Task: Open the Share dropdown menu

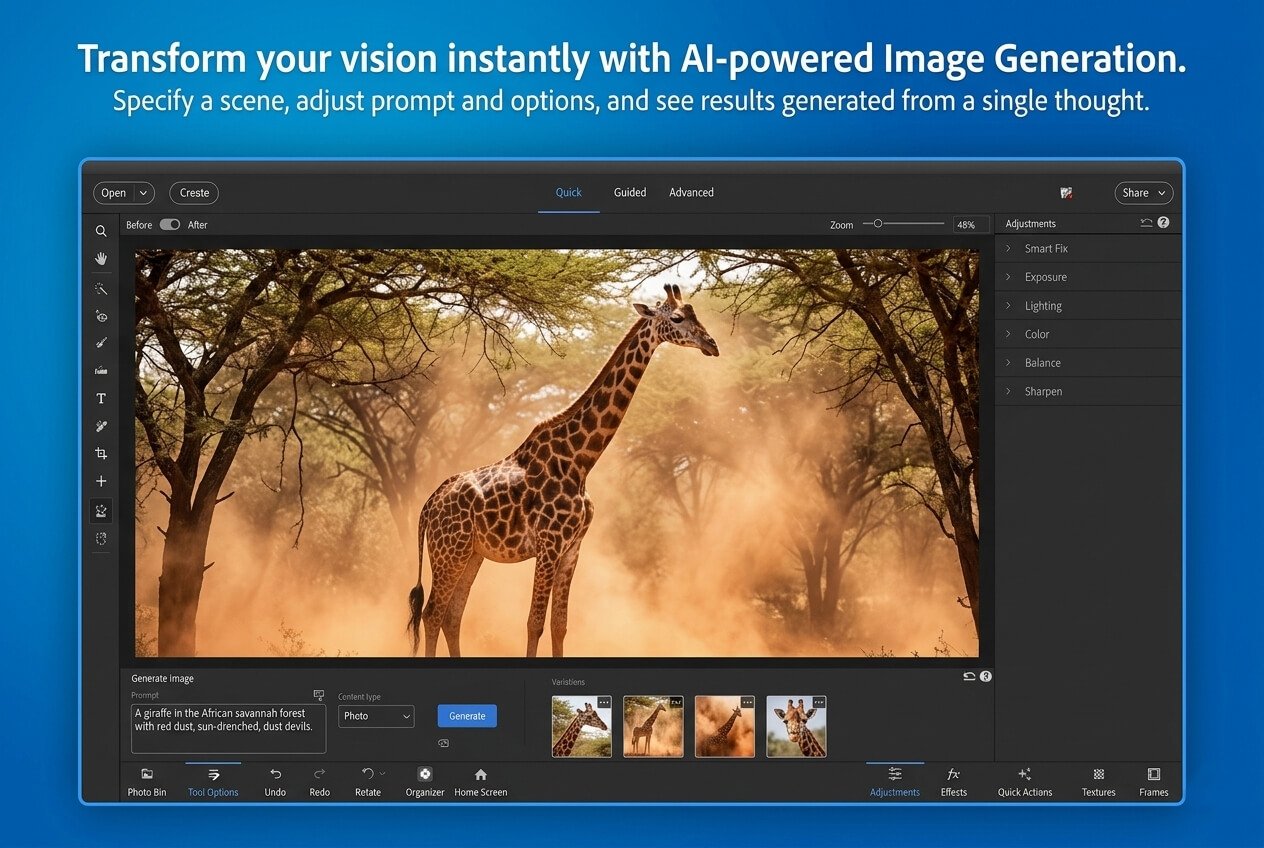Action: click(x=1143, y=192)
